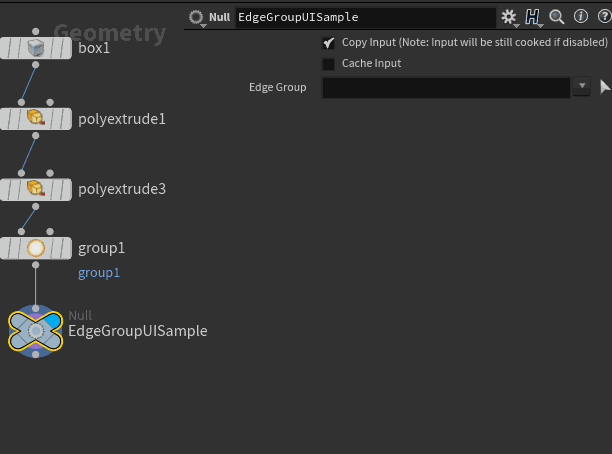Screen dimensions: 612x454
Task: Select the polyextrude3 node icon
Action: pyautogui.click(x=36, y=188)
